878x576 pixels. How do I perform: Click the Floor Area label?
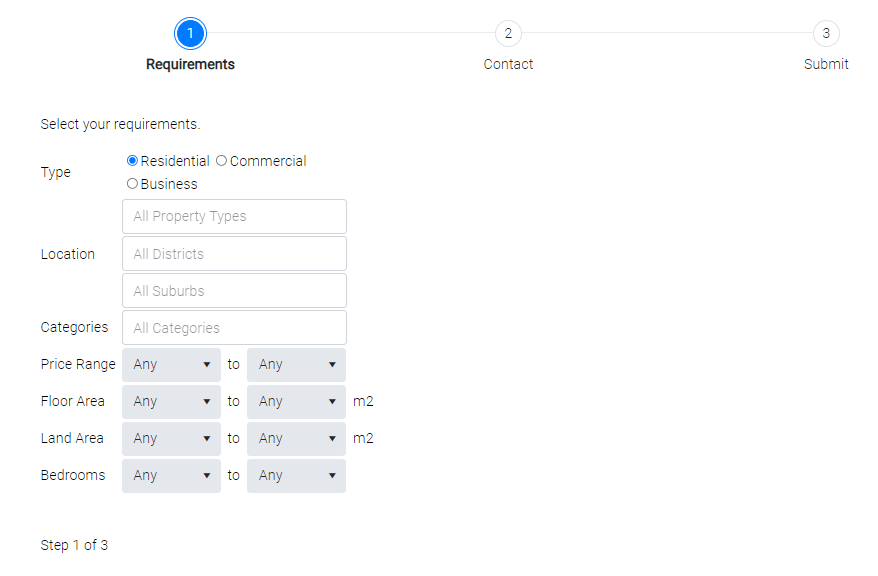(72, 401)
